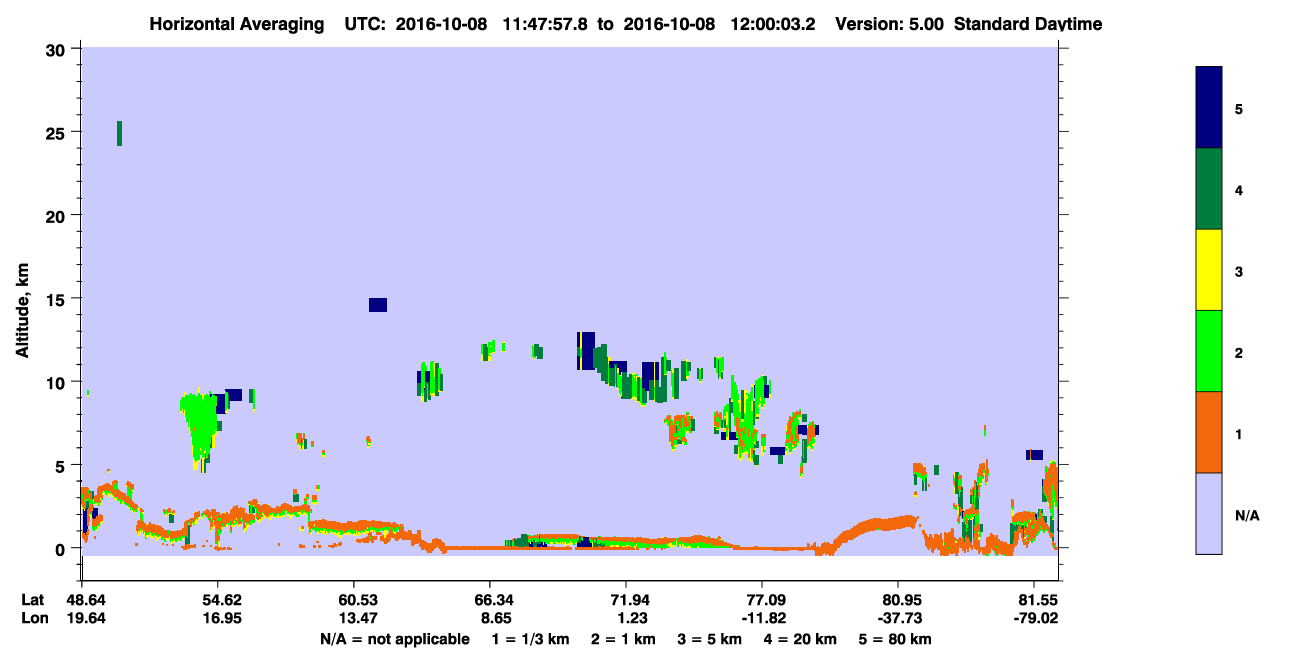Click the colorbar label 3
Viewport: 1300px width, 667px height.
pos(1239,270)
